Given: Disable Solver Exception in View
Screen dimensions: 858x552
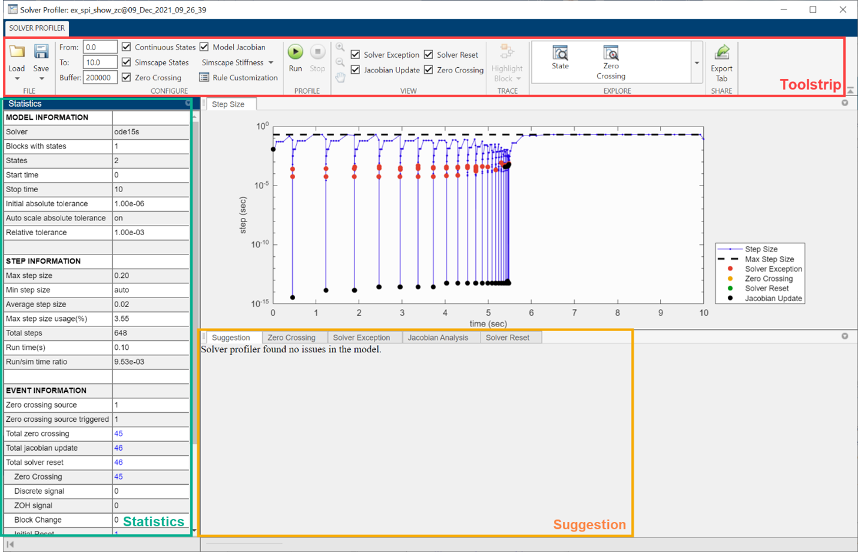Looking at the screenshot, I should pos(355,54).
